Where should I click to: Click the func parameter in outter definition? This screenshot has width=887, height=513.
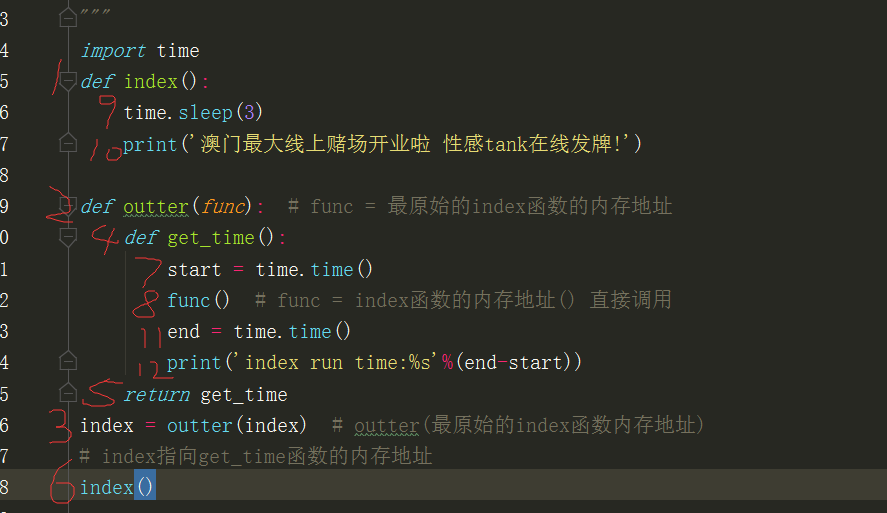(x=223, y=206)
